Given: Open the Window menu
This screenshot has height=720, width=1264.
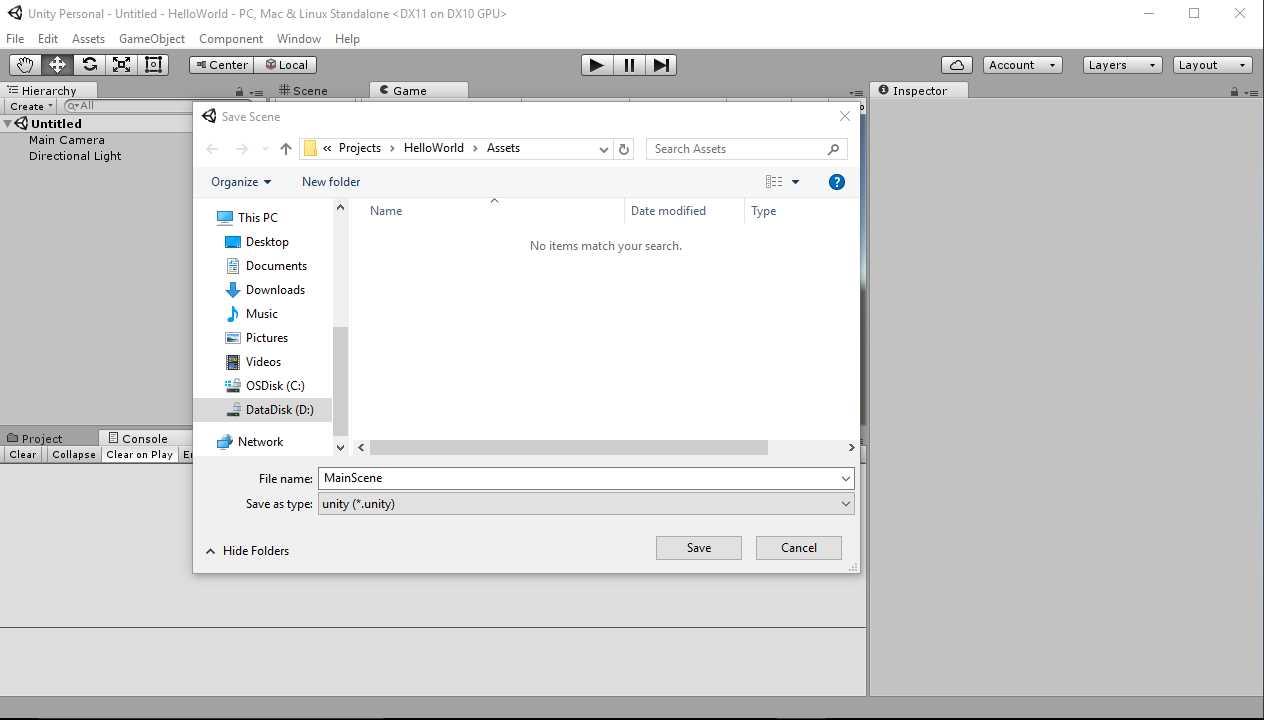Looking at the screenshot, I should point(299,39).
